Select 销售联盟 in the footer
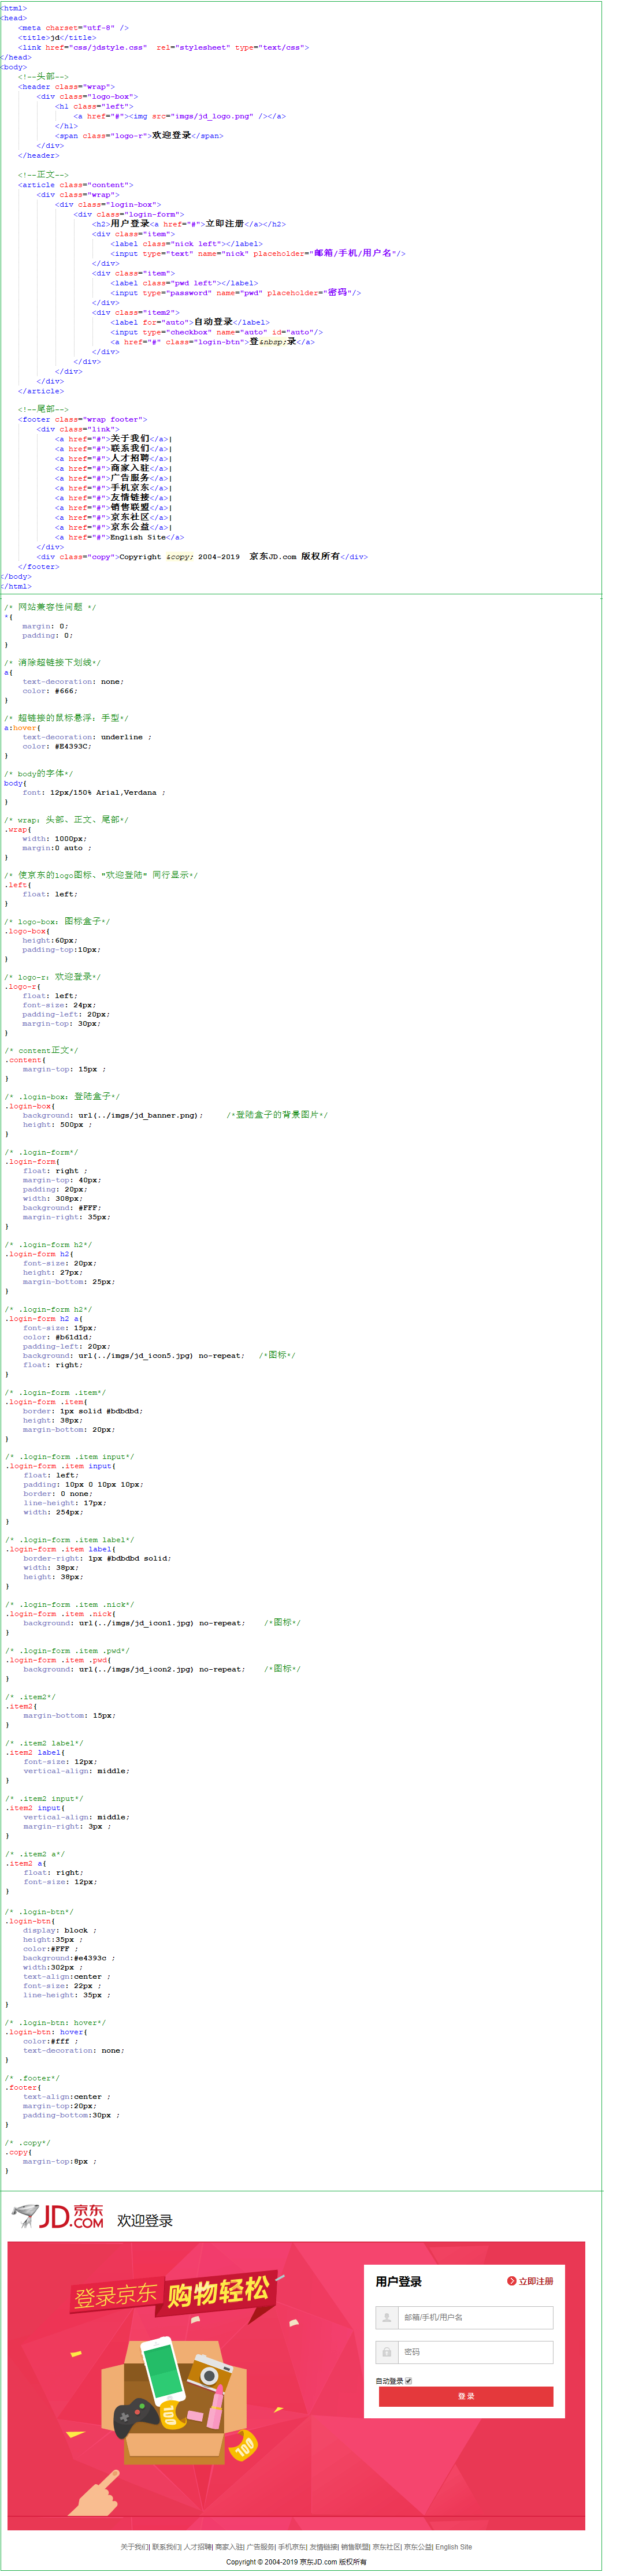The height and width of the screenshot is (2576, 624). (x=354, y=2547)
